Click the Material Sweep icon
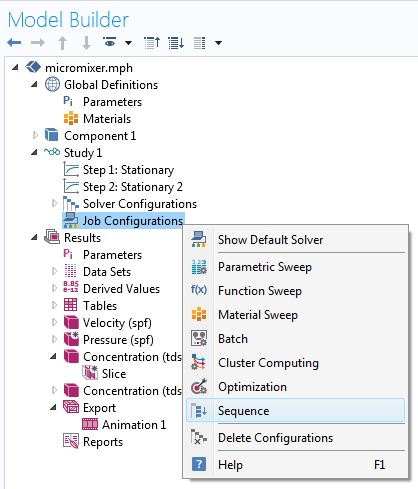The height and width of the screenshot is (489, 418). coord(199,314)
